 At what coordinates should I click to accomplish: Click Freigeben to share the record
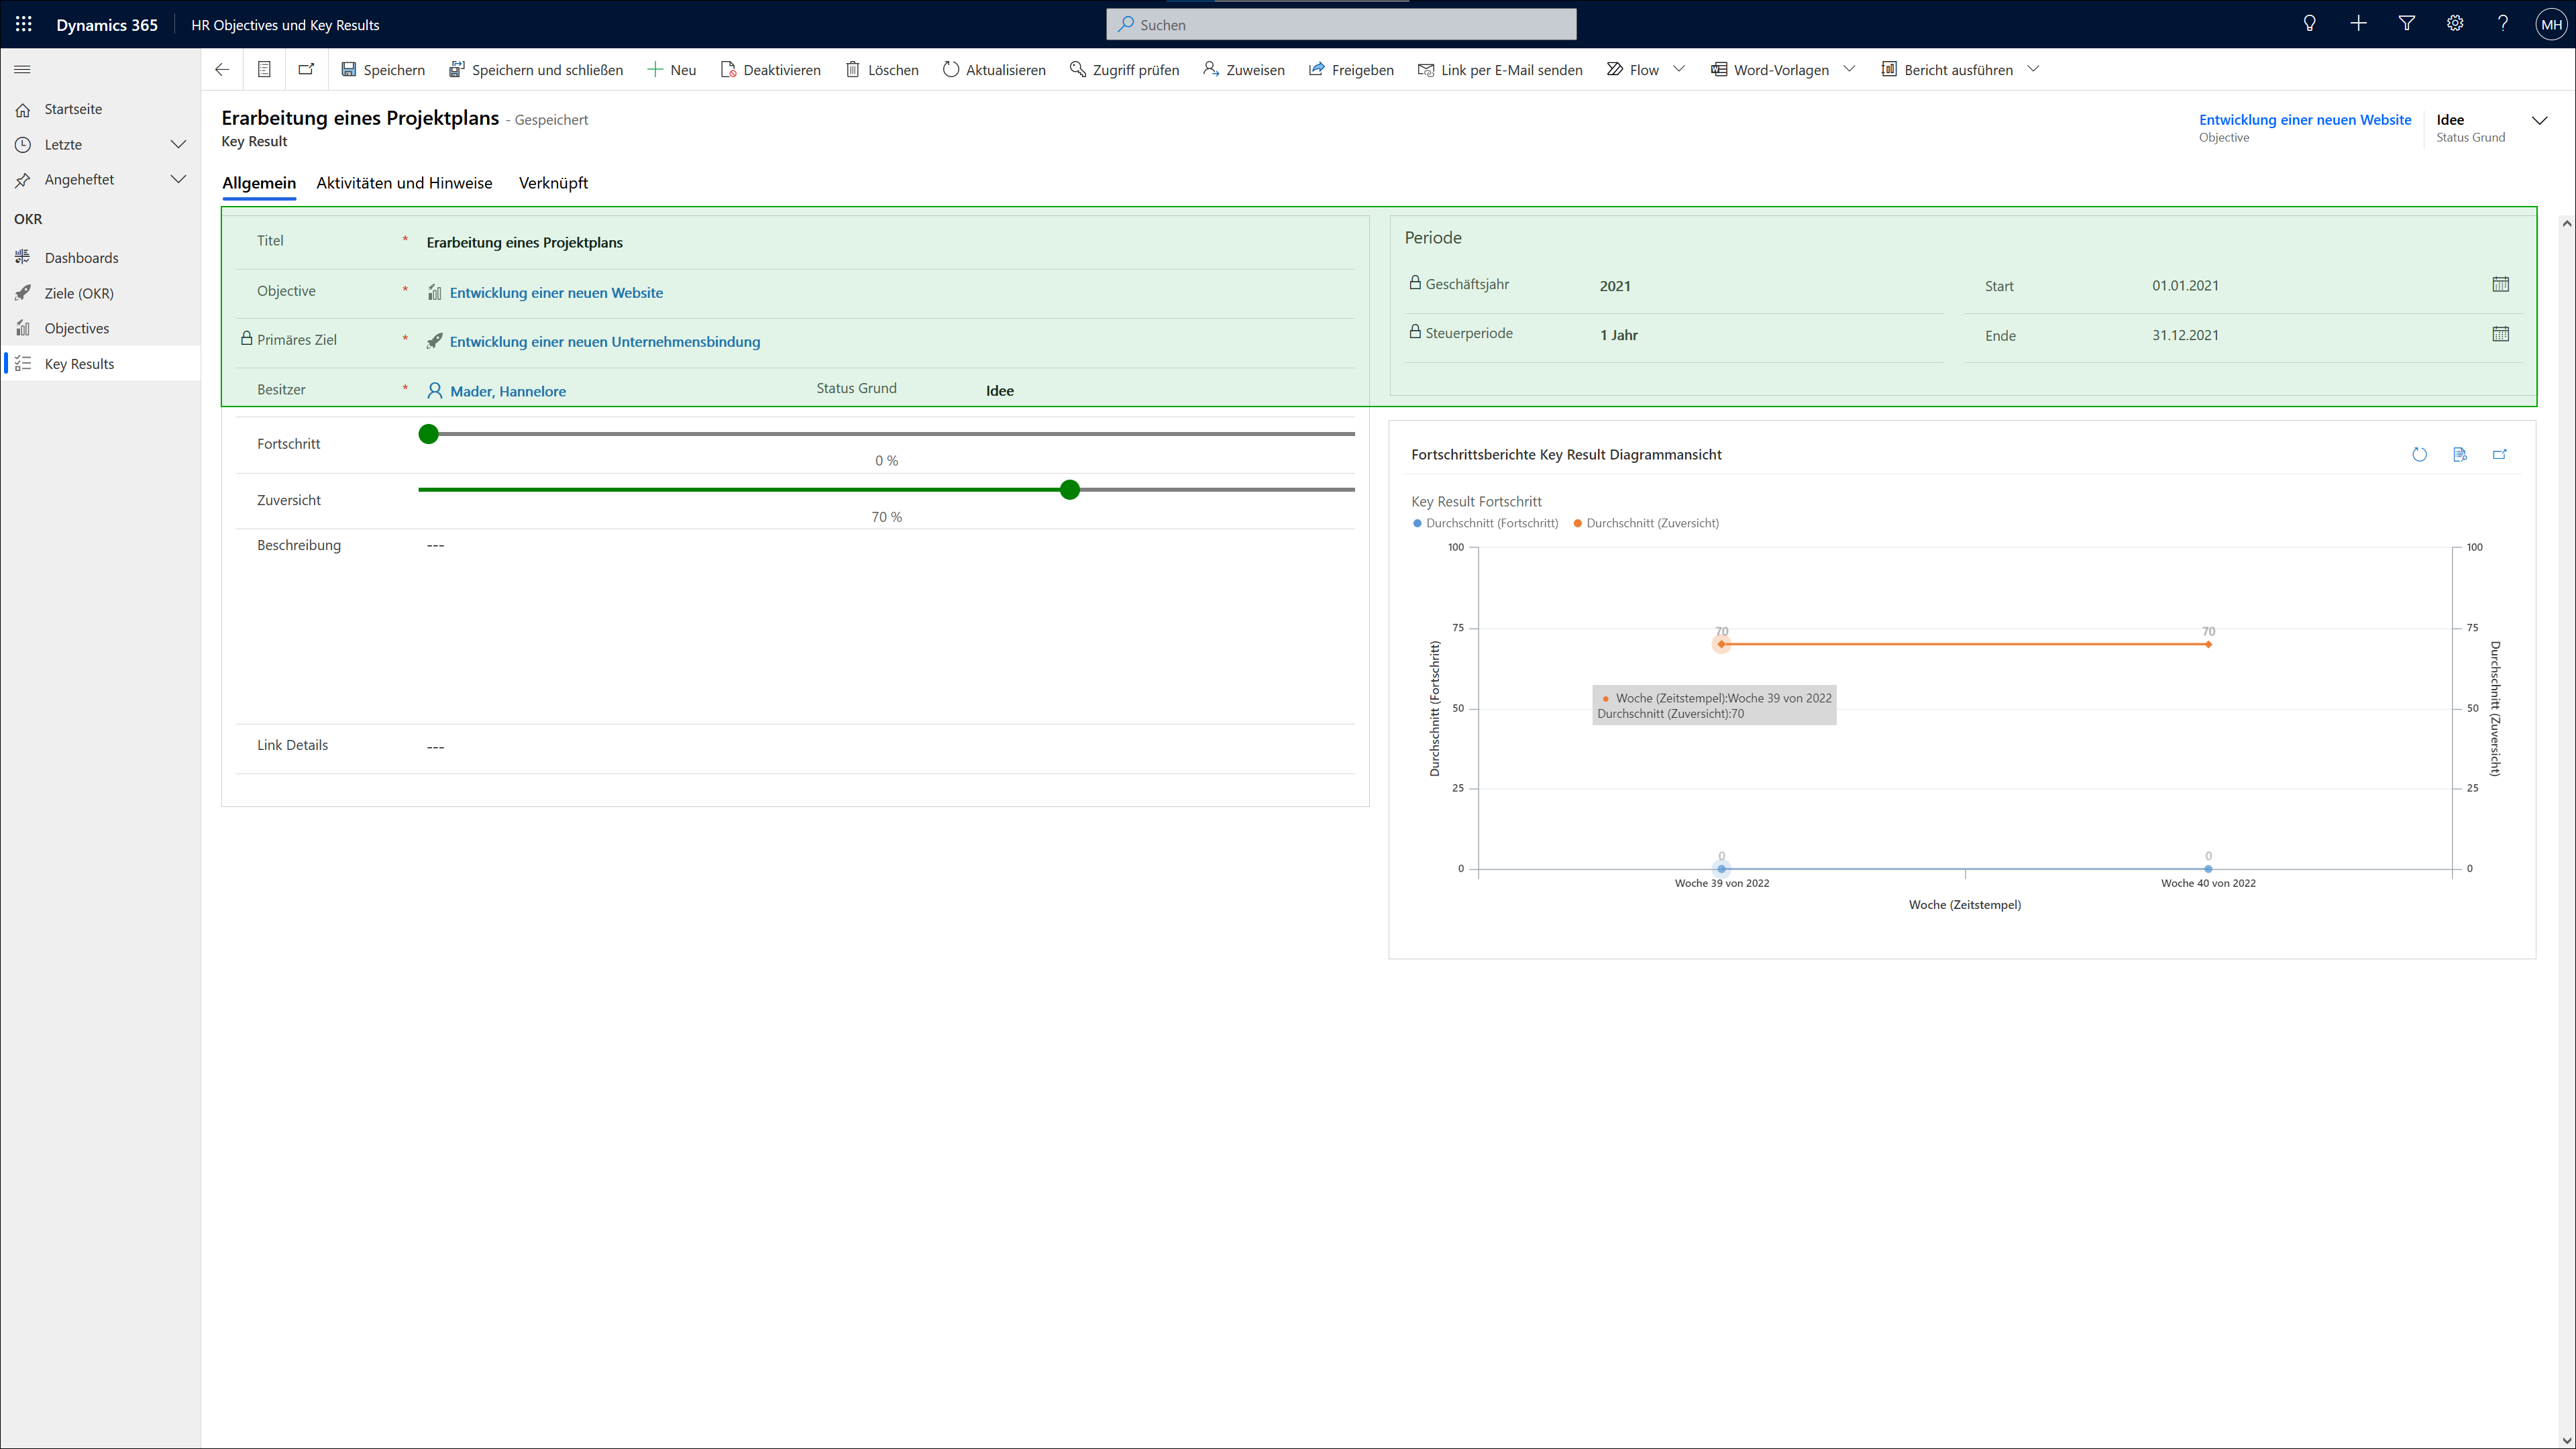click(x=1351, y=70)
